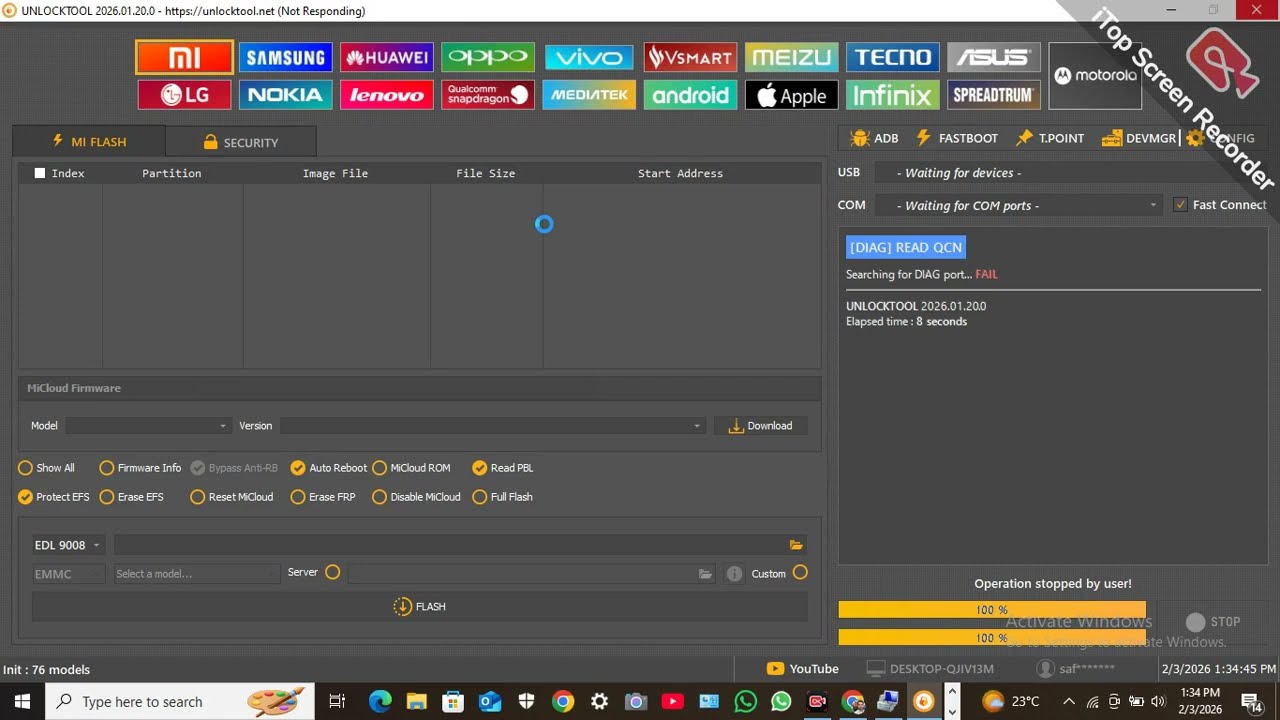Screen dimensions: 1280x720
Task: Open the taskbar clock and date
Action: click(x=1200, y=701)
